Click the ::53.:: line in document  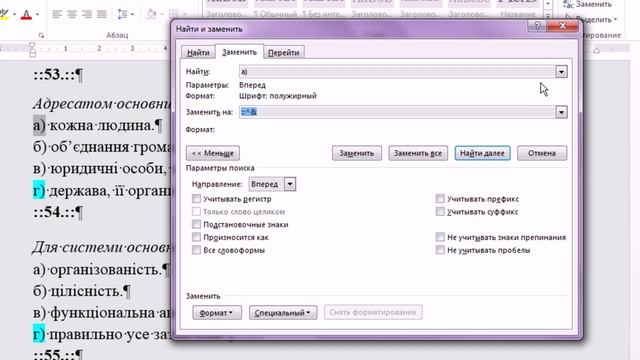coord(58,75)
